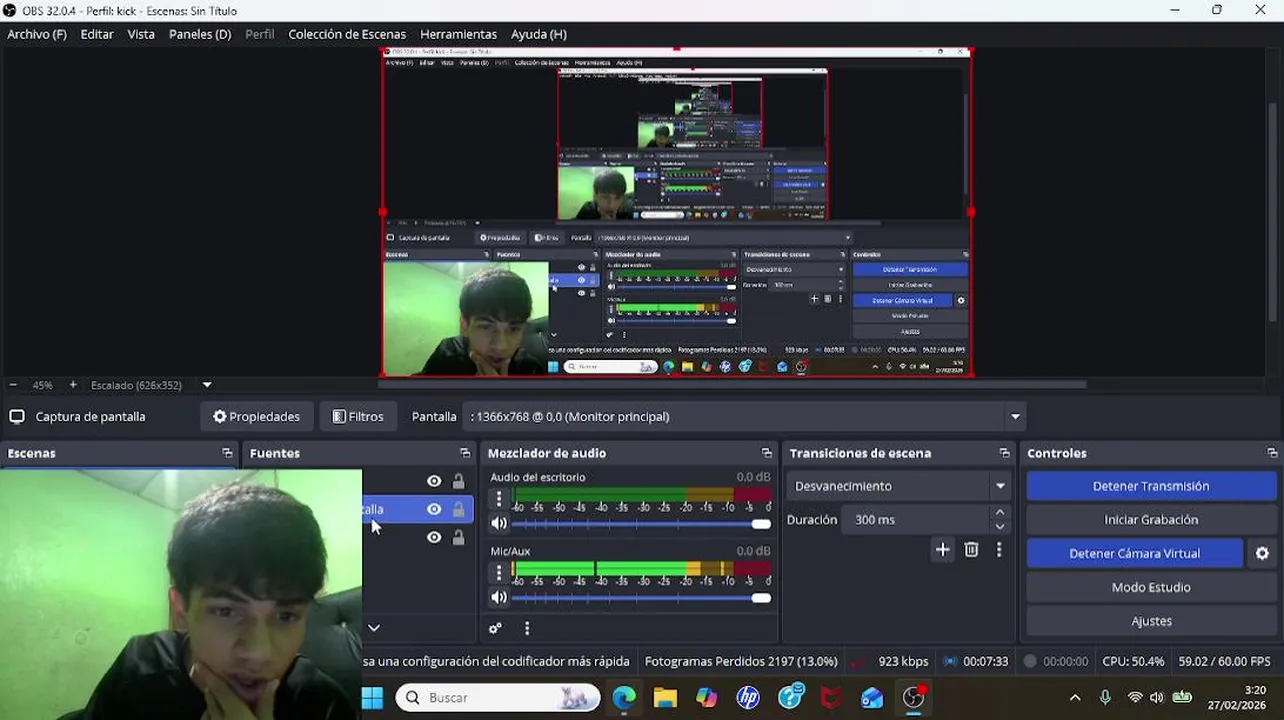Pop out the Transiciones de escena dock
This screenshot has width=1284, height=720.
point(1005,453)
